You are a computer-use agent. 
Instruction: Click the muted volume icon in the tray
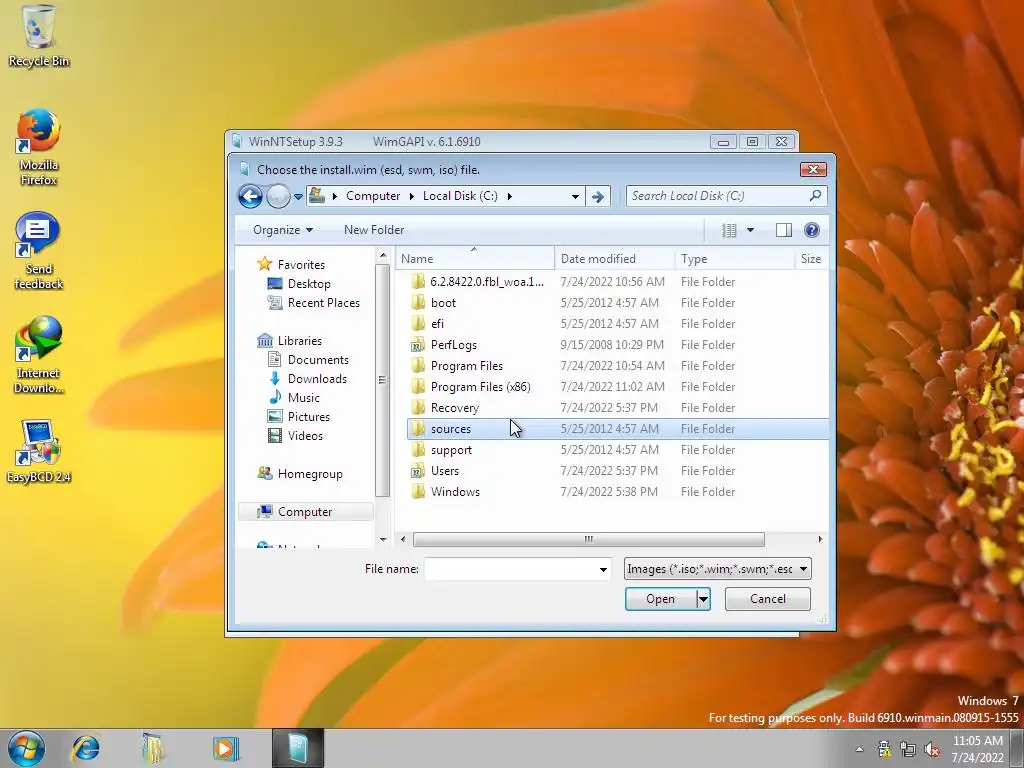tap(932, 749)
